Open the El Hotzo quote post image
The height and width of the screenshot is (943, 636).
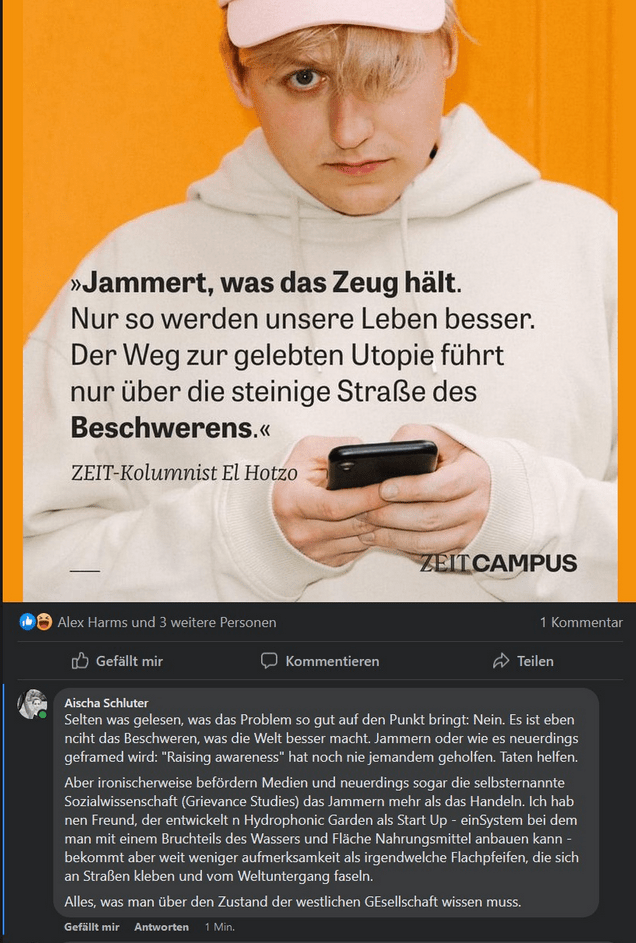[x=319, y=301]
